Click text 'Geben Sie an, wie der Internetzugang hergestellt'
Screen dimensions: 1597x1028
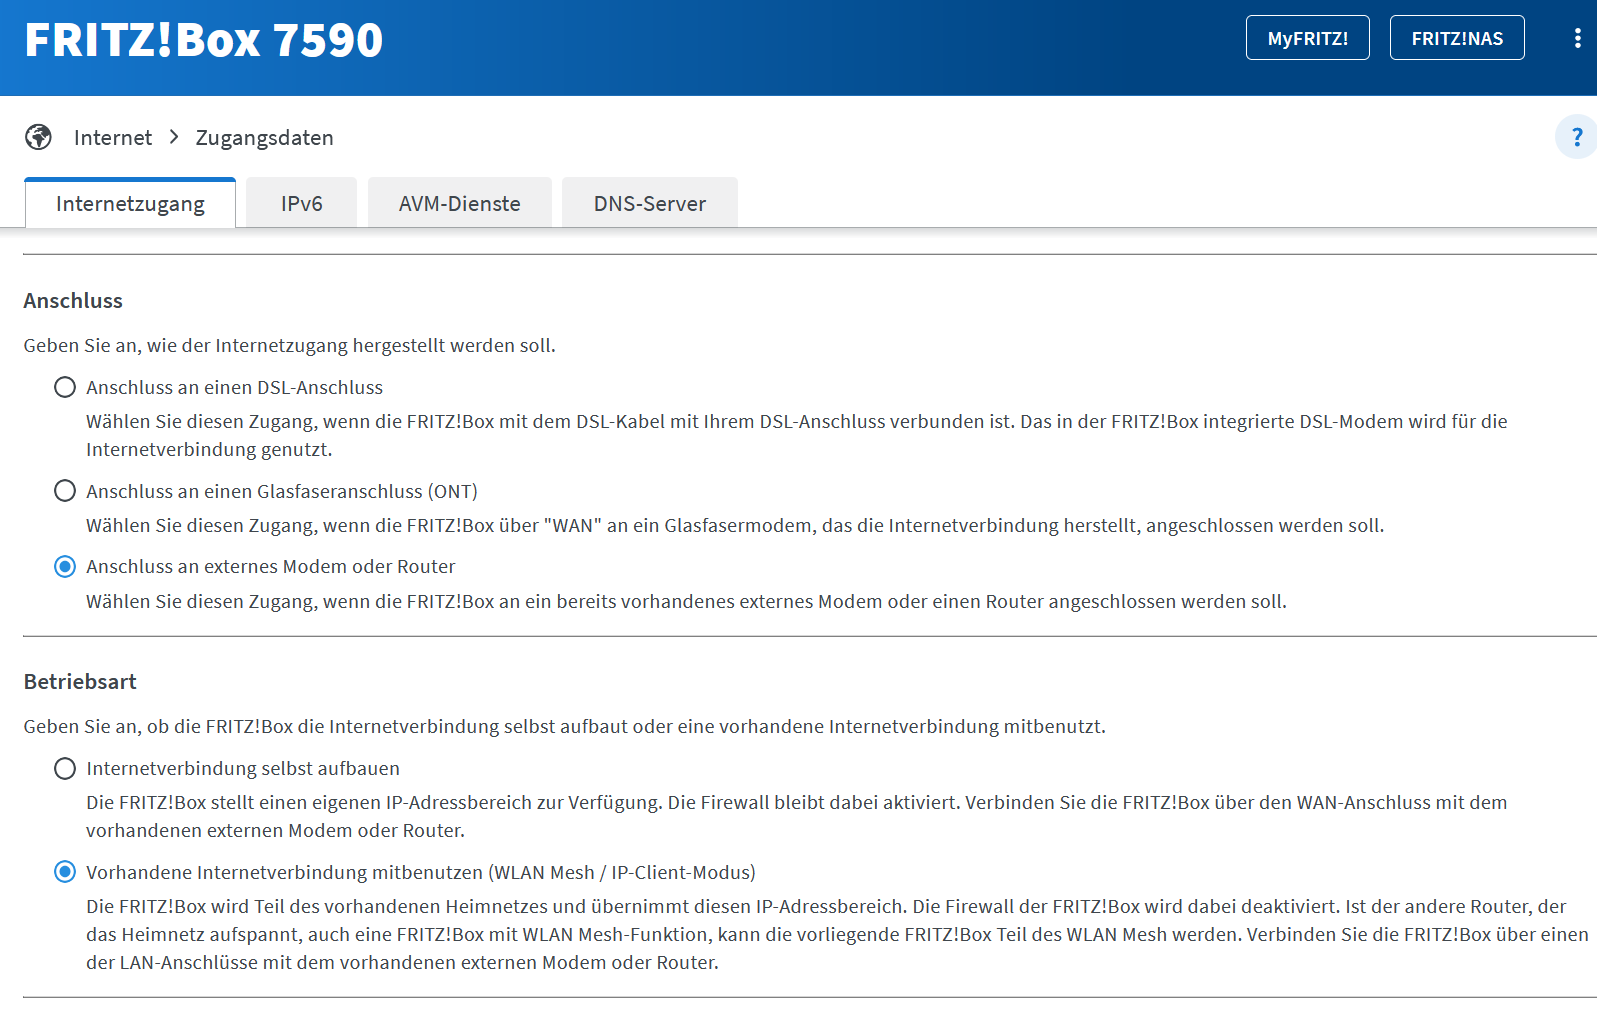[289, 346]
